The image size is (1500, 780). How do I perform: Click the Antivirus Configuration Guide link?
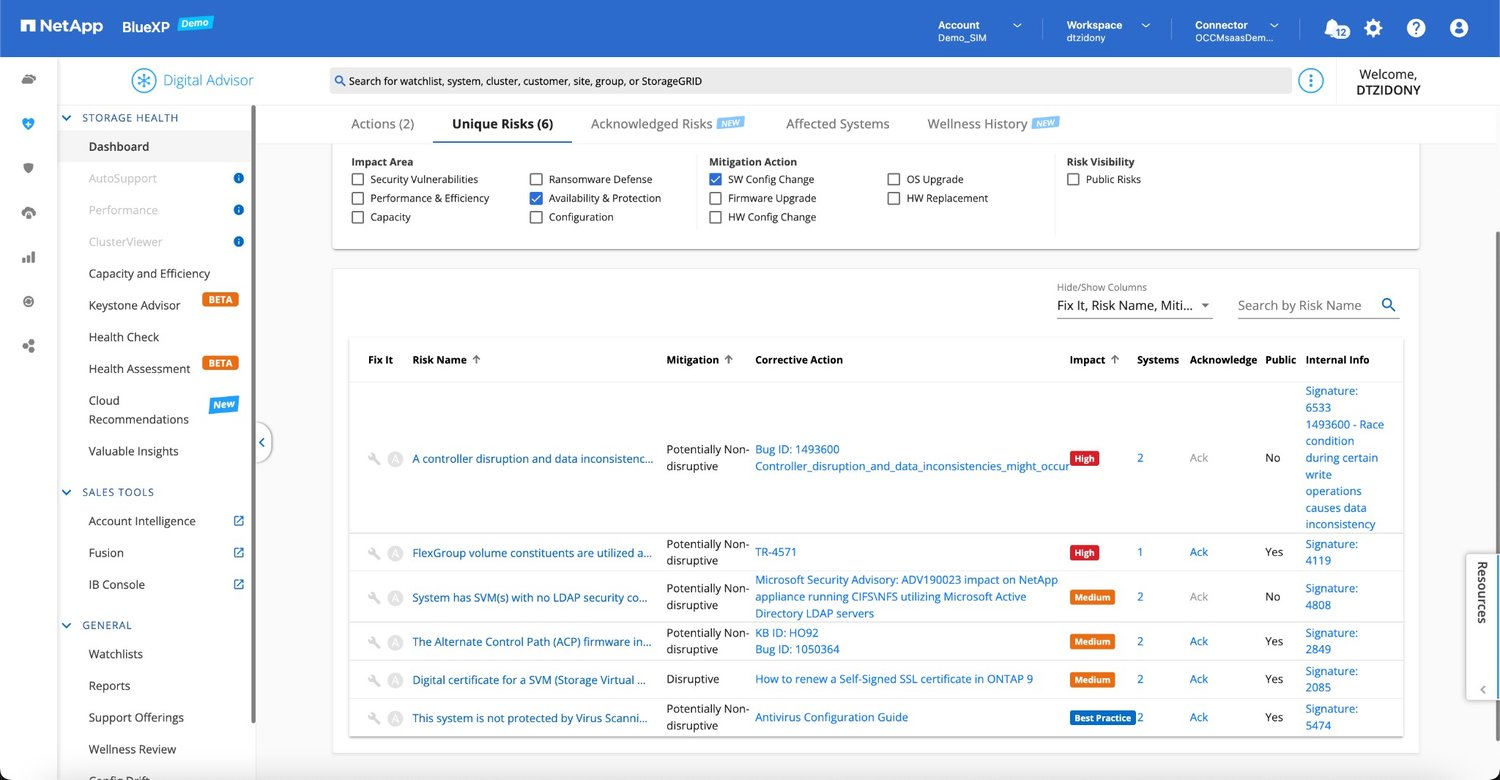[x=831, y=717]
